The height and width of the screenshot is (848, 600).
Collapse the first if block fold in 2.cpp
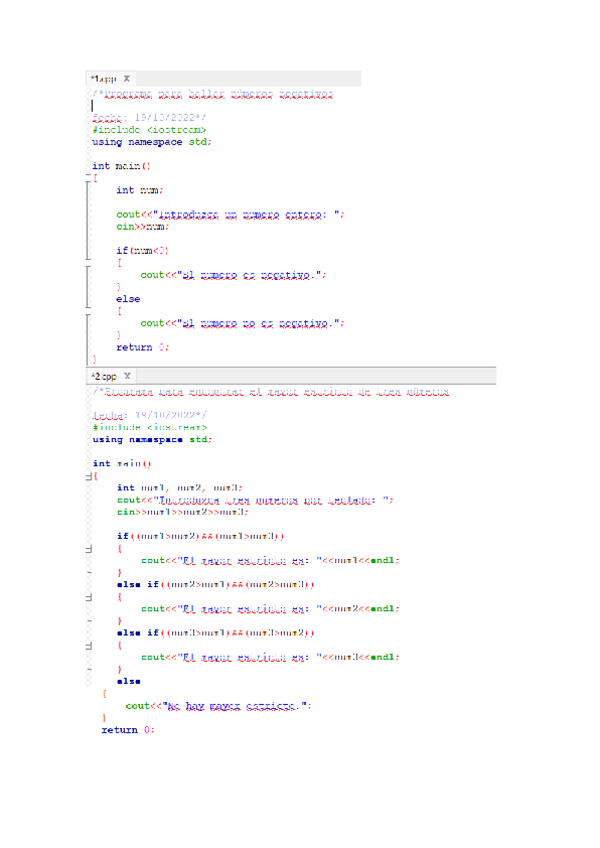[89, 549]
